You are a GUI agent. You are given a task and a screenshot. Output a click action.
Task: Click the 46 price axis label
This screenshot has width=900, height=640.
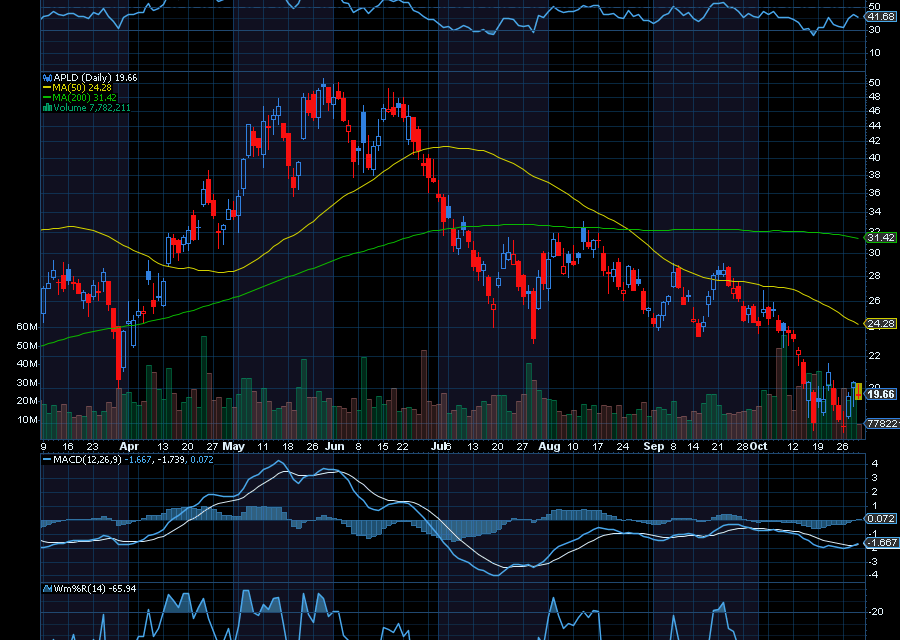point(875,111)
